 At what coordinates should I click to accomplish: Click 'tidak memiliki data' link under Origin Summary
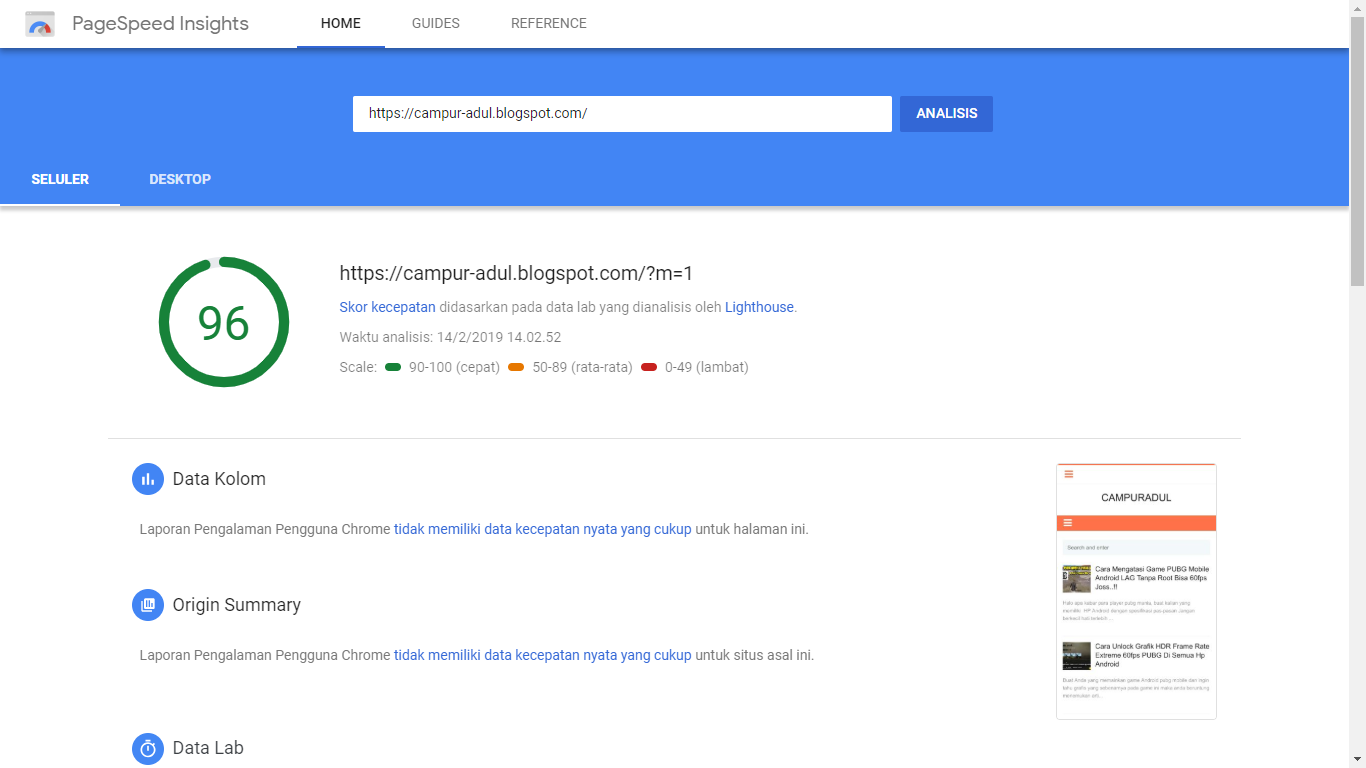543,655
